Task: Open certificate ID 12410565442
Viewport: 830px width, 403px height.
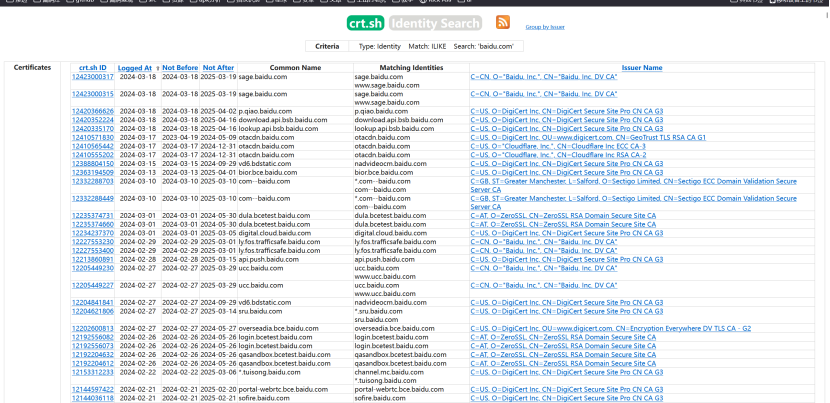Action: (93, 146)
